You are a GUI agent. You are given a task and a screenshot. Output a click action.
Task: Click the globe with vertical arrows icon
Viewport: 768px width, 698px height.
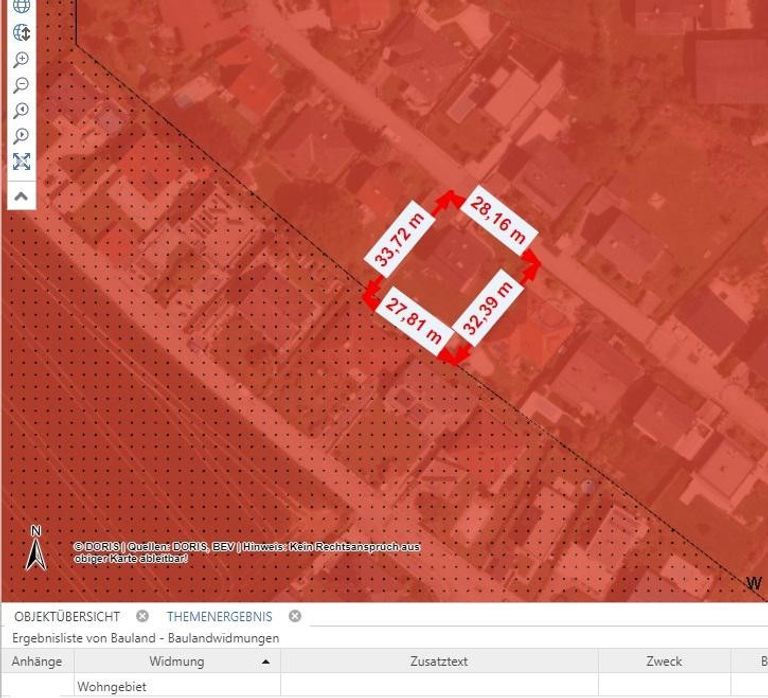21,33
